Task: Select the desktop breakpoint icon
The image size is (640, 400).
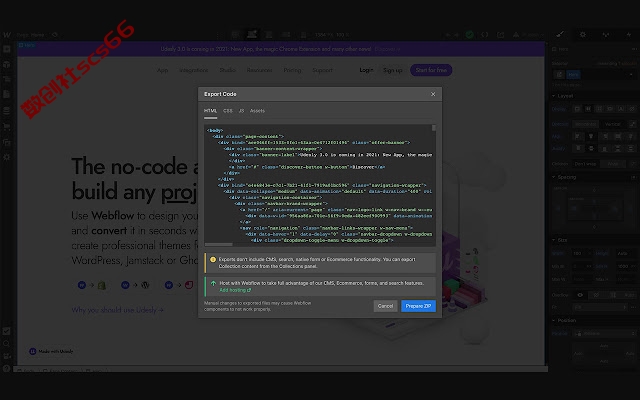Action: click(x=252, y=34)
